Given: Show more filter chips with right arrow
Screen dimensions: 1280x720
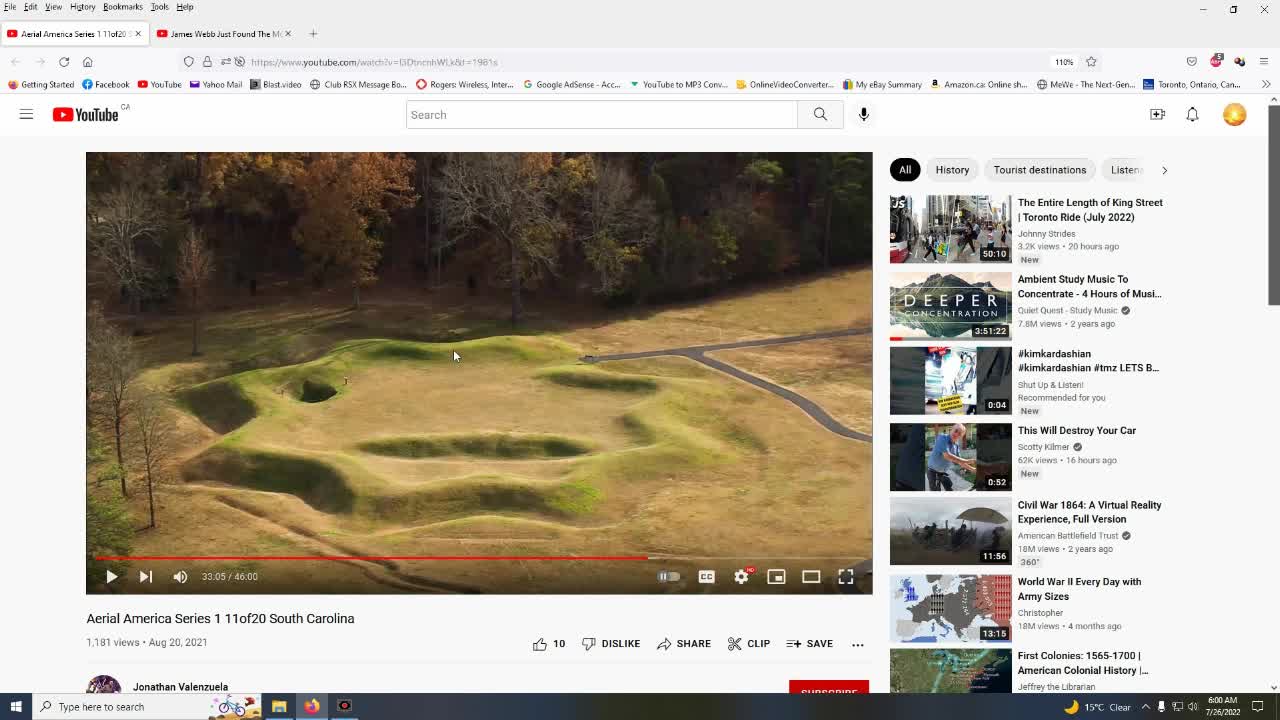Looking at the screenshot, I should point(1164,170).
